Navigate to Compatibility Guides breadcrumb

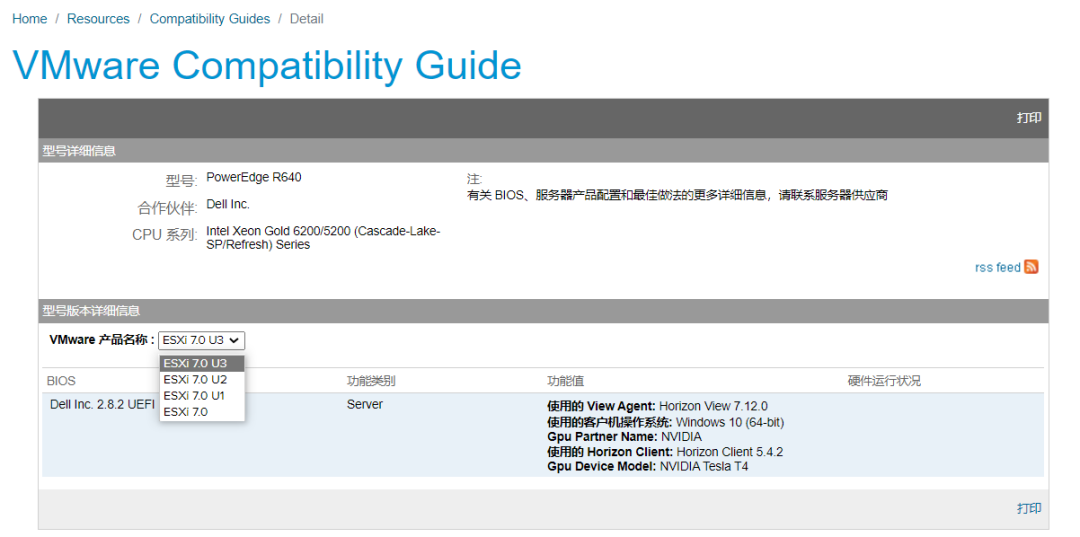click(x=210, y=19)
